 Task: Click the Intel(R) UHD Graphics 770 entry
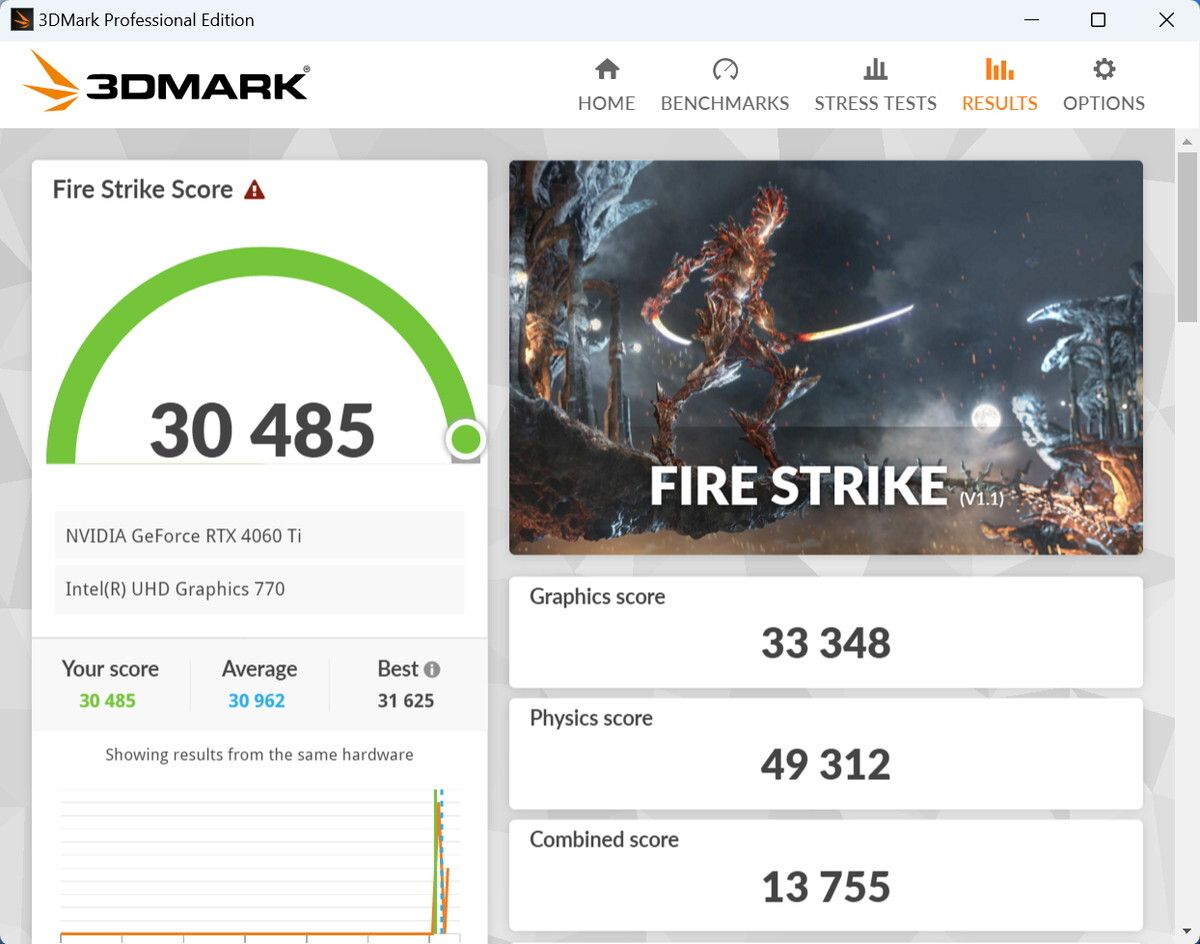pyautogui.click(x=259, y=589)
